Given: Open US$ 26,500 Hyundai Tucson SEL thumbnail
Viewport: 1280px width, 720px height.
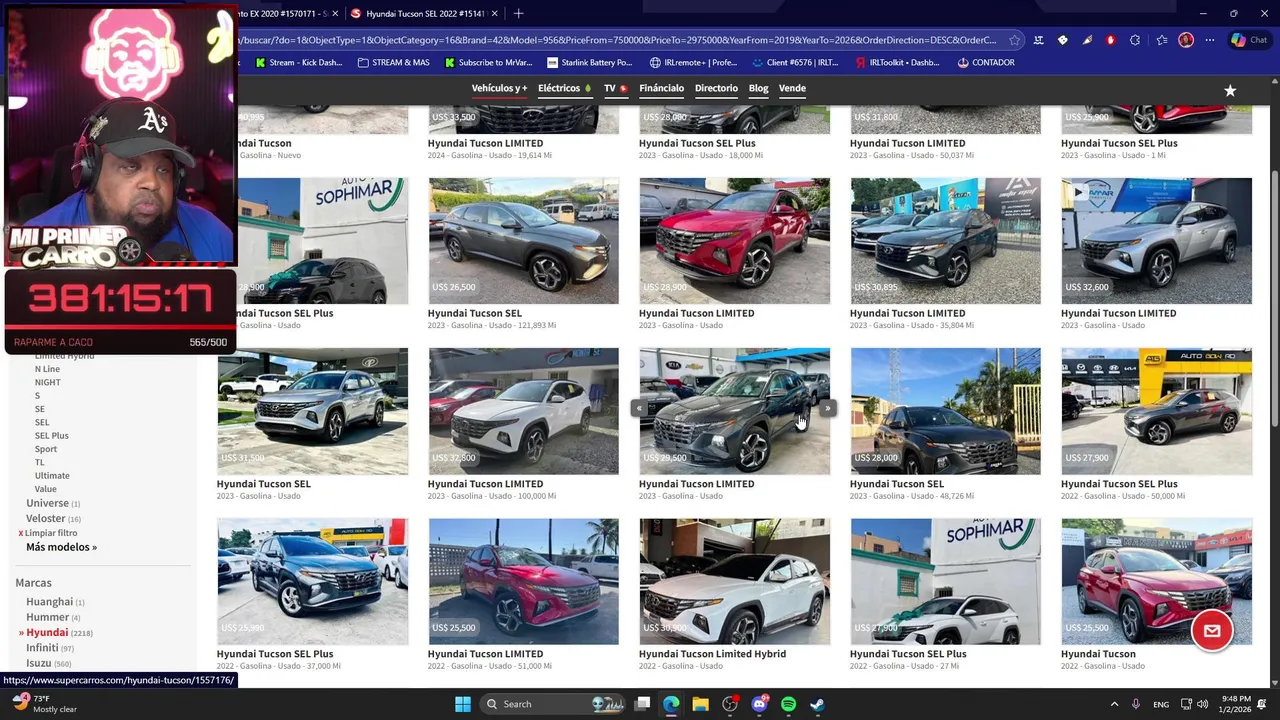Looking at the screenshot, I should click(x=523, y=241).
